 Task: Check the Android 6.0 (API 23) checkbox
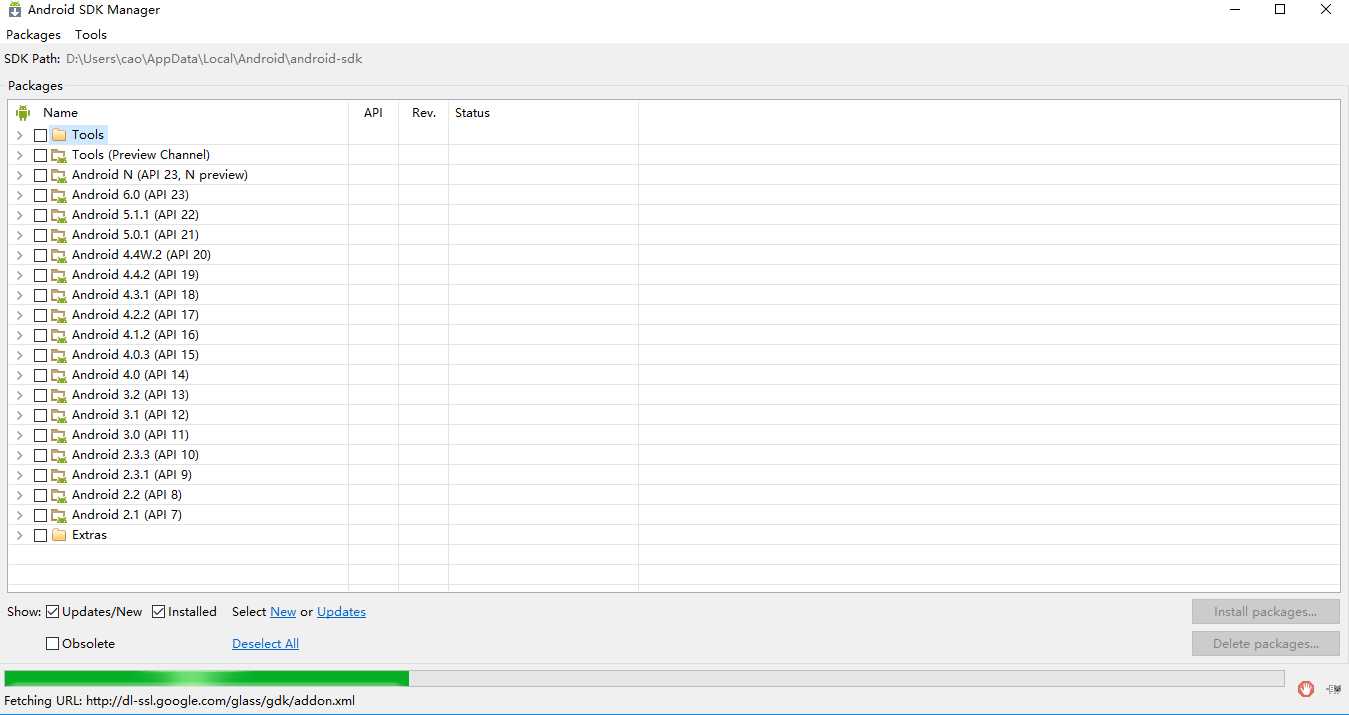[40, 195]
